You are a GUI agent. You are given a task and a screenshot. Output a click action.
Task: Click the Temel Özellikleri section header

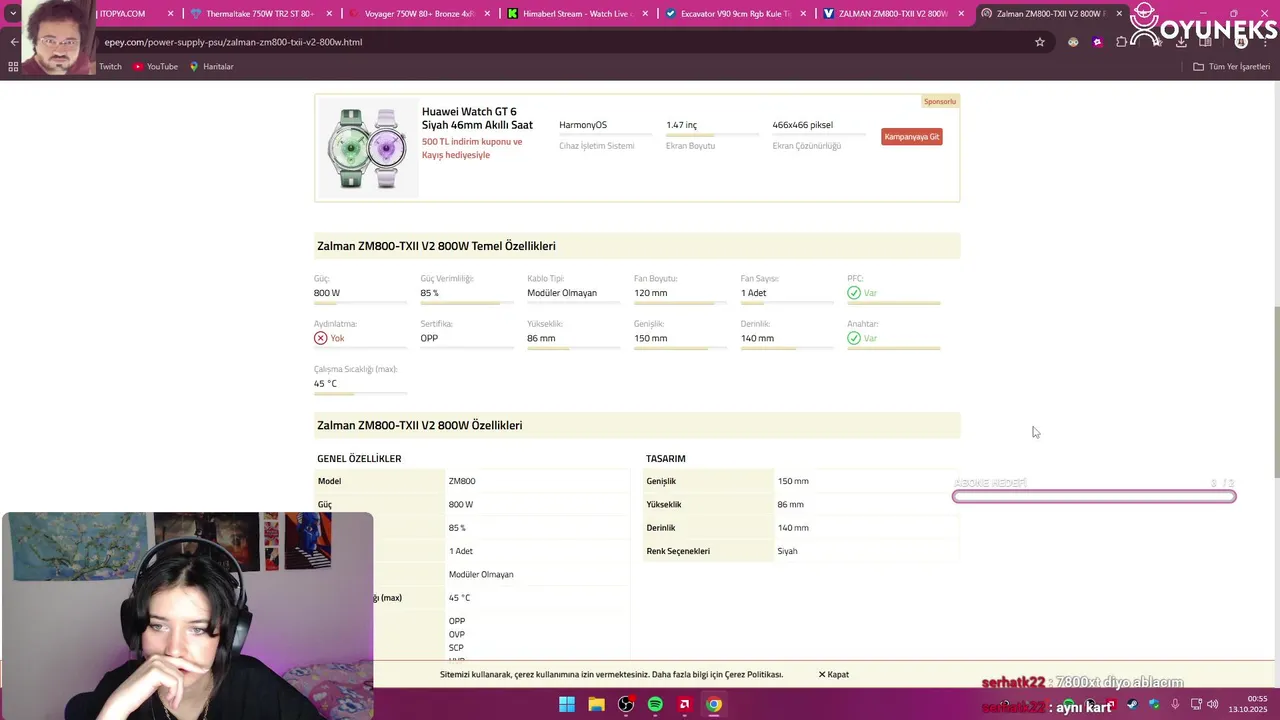pos(637,246)
